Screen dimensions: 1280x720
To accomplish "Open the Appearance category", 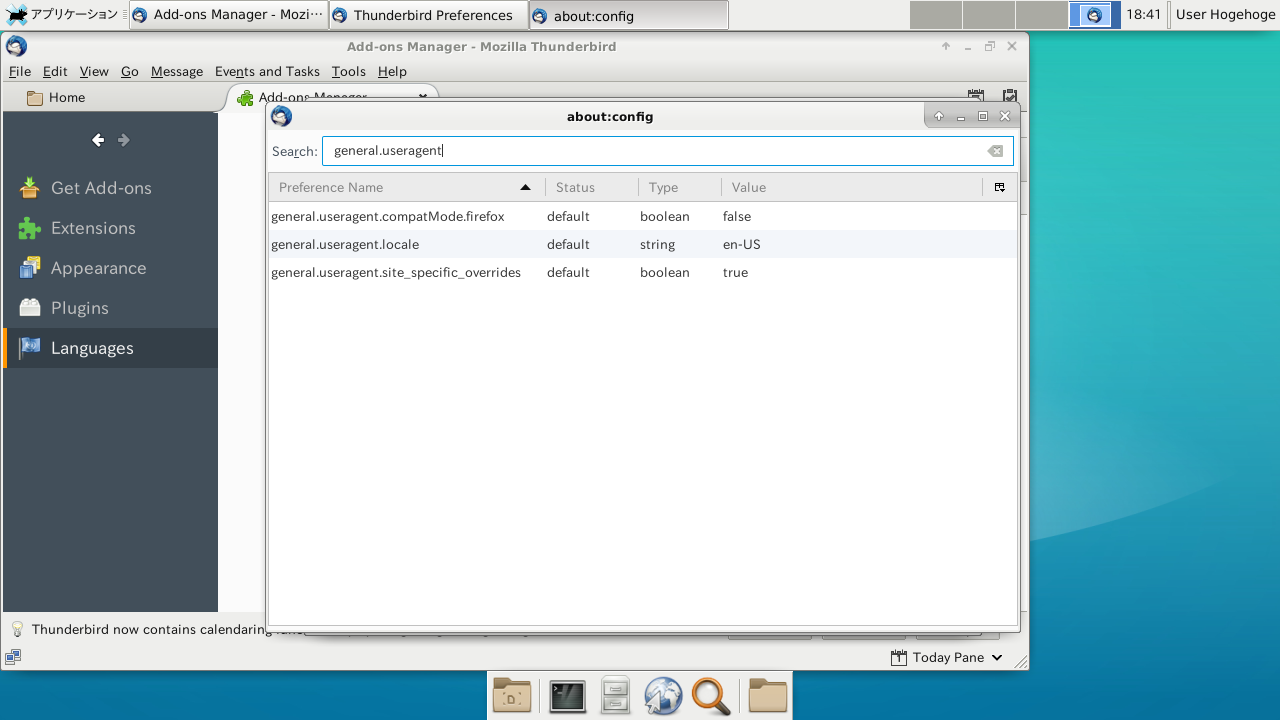I will click(110, 268).
